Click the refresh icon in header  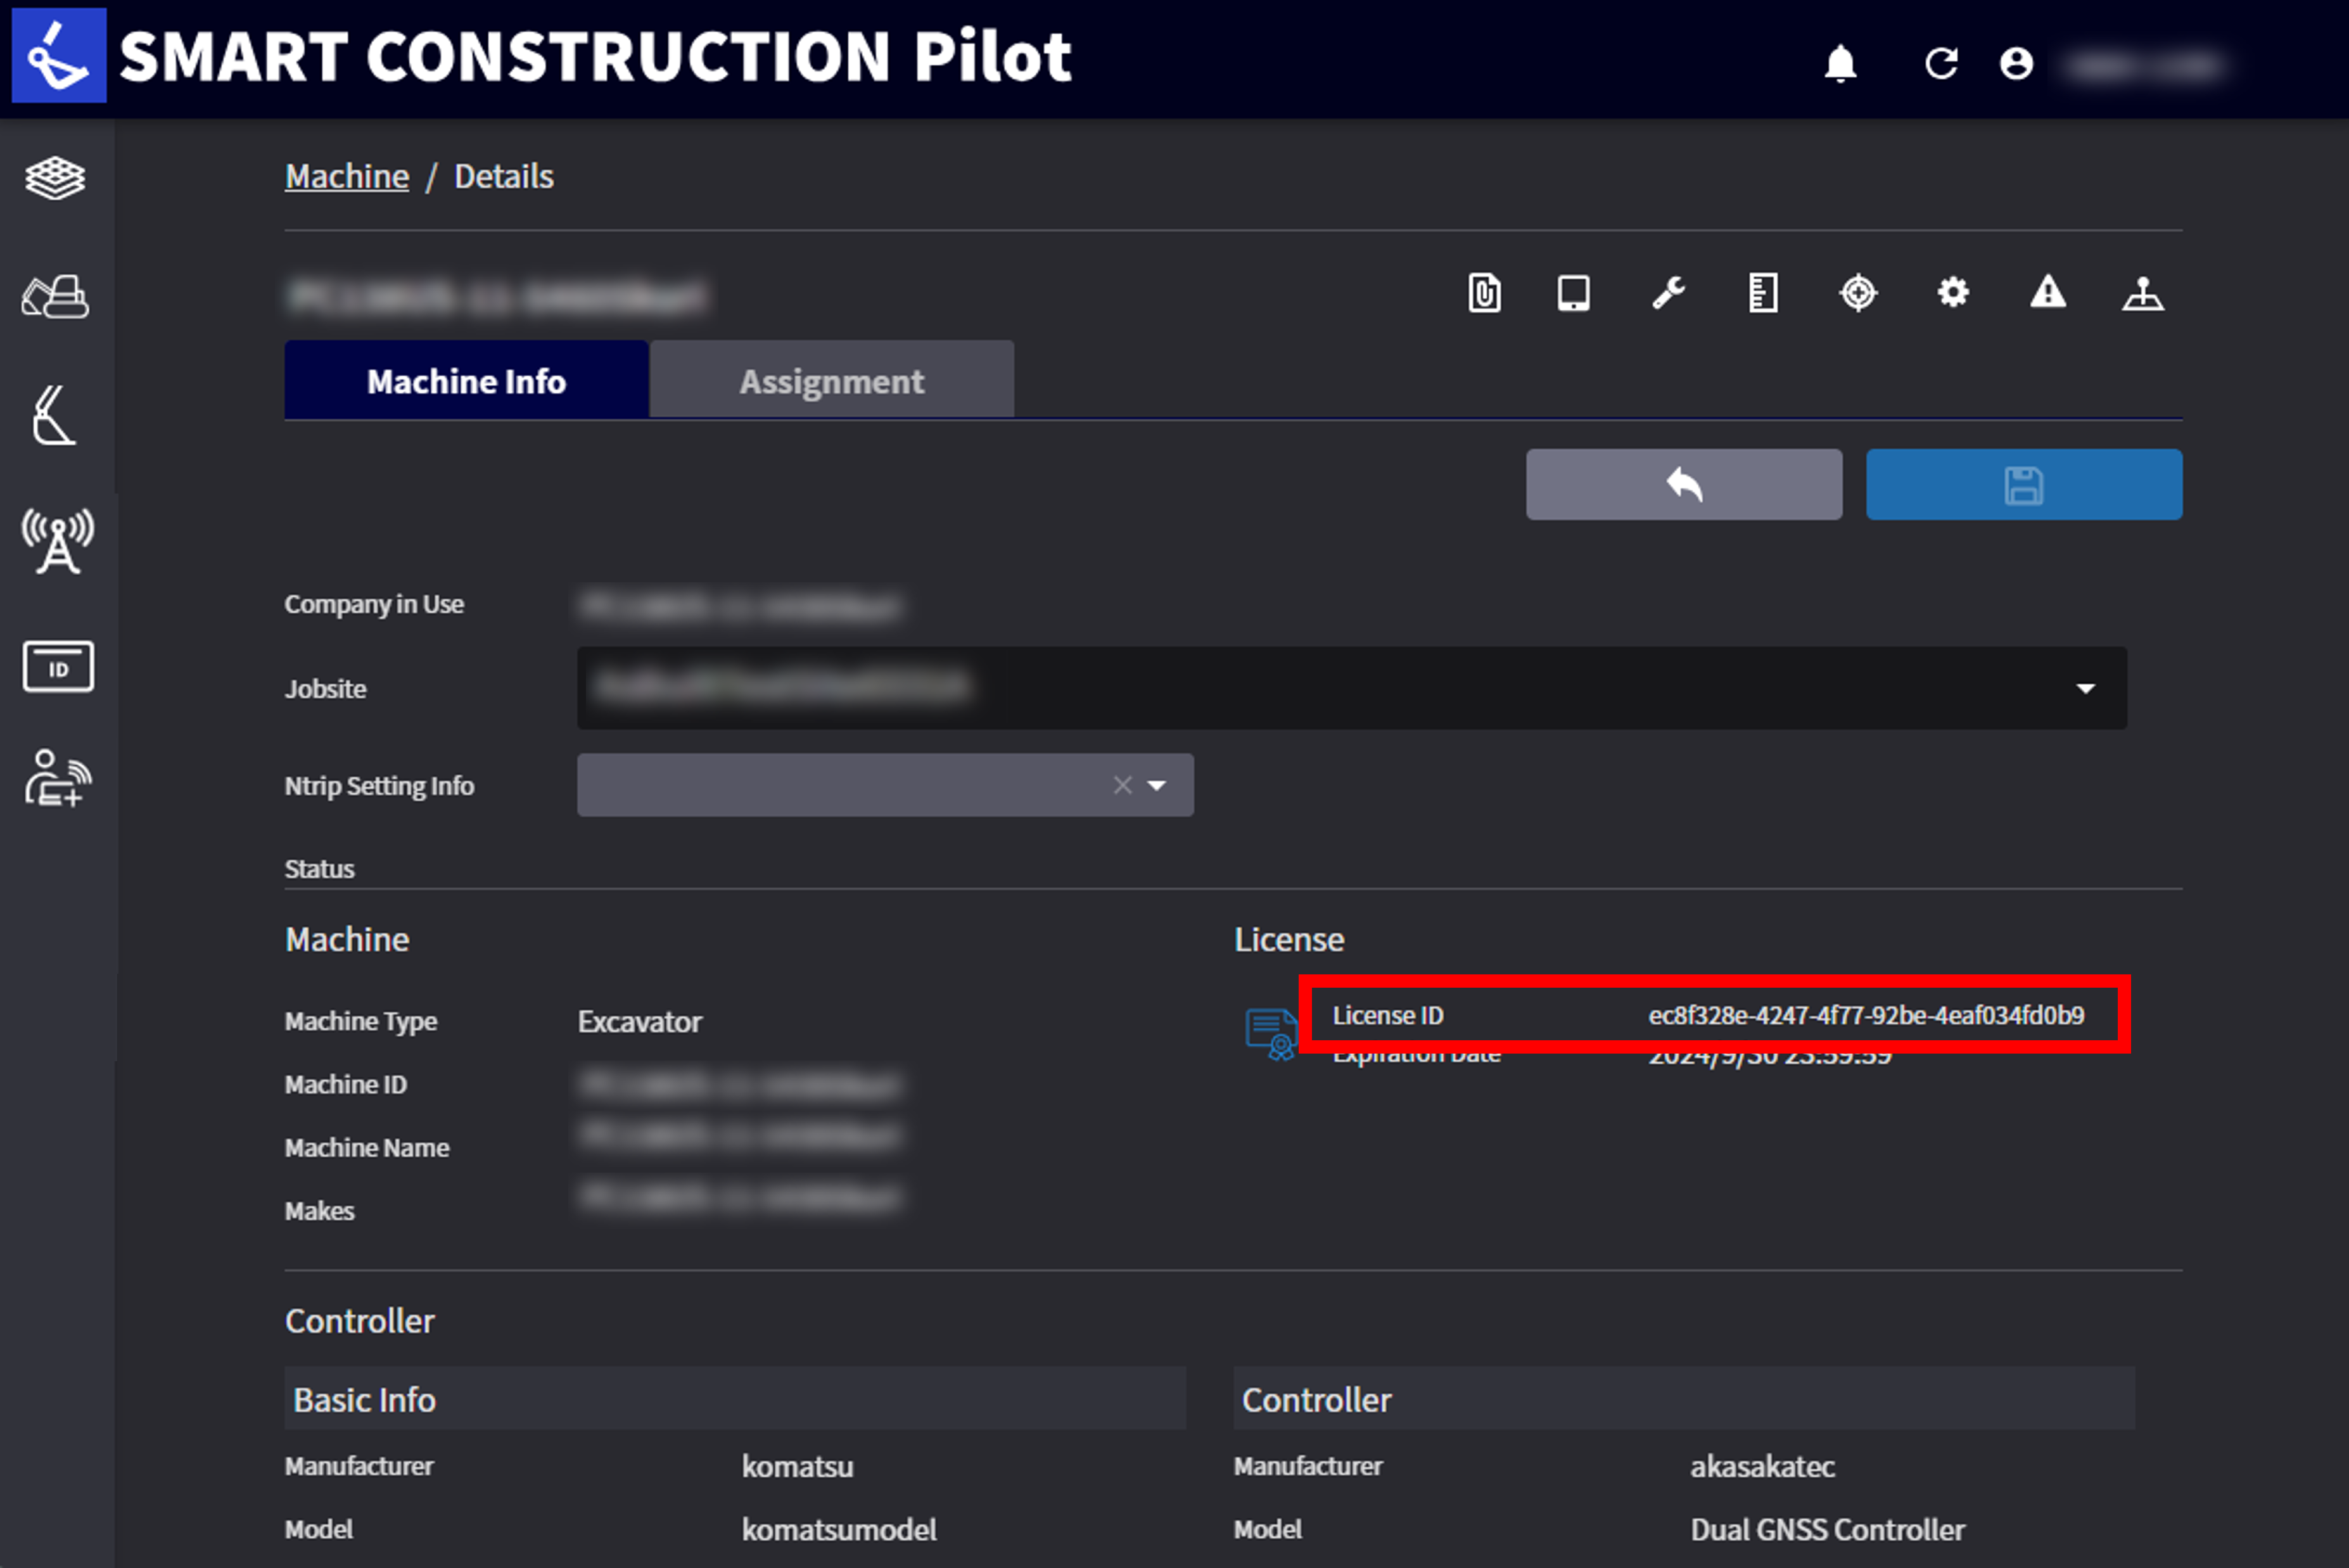coord(1941,64)
